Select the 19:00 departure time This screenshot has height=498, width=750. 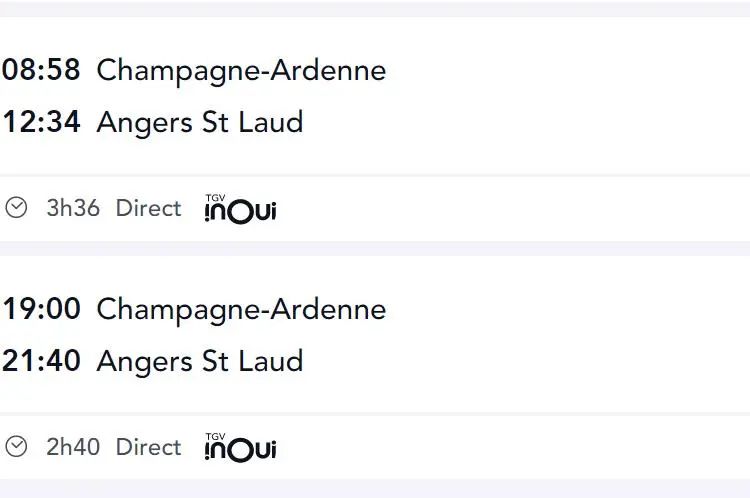(x=41, y=309)
